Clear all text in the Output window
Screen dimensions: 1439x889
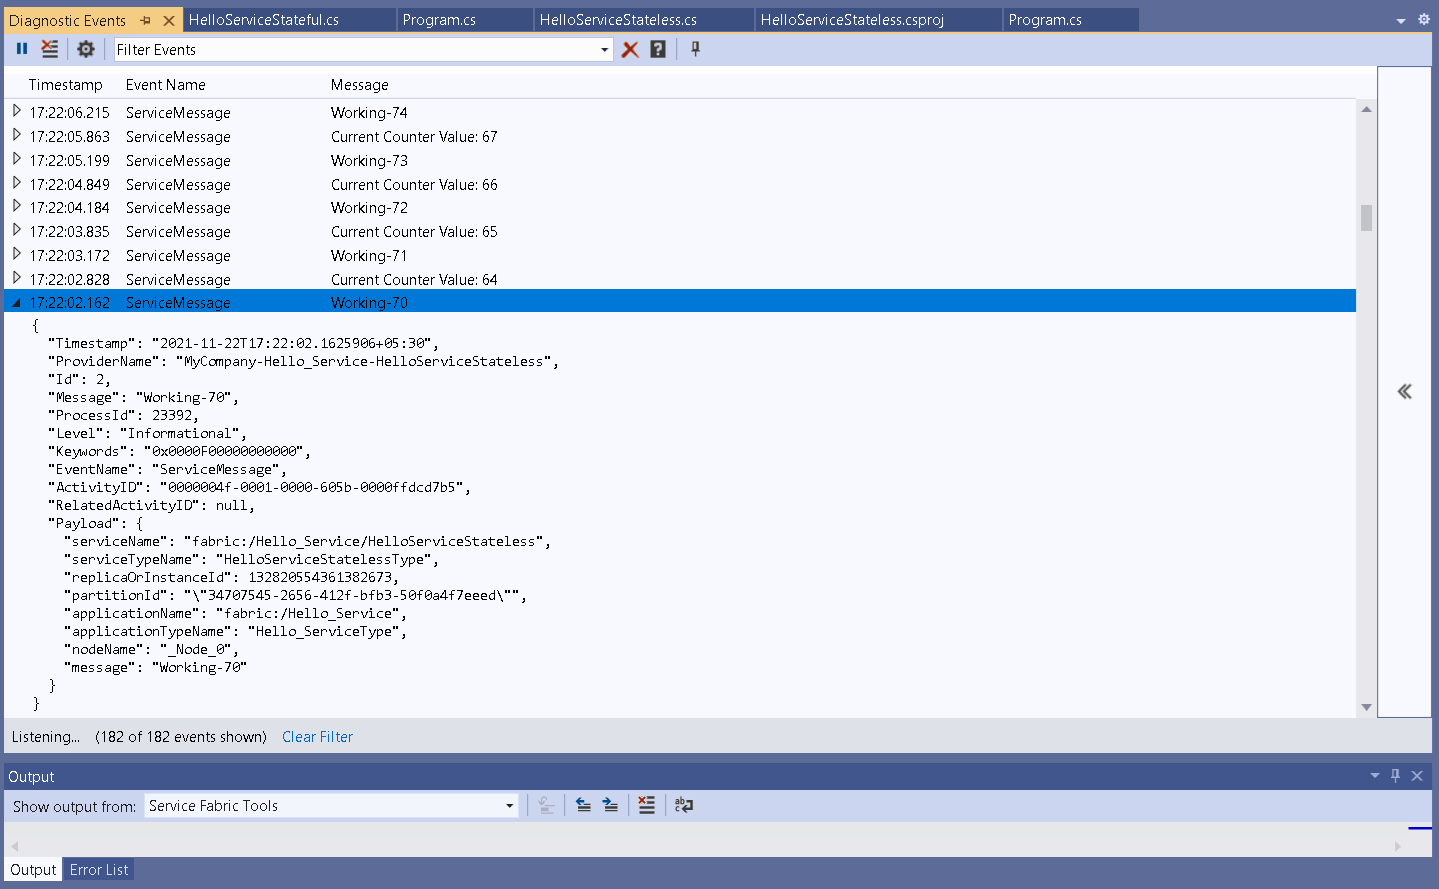click(646, 805)
